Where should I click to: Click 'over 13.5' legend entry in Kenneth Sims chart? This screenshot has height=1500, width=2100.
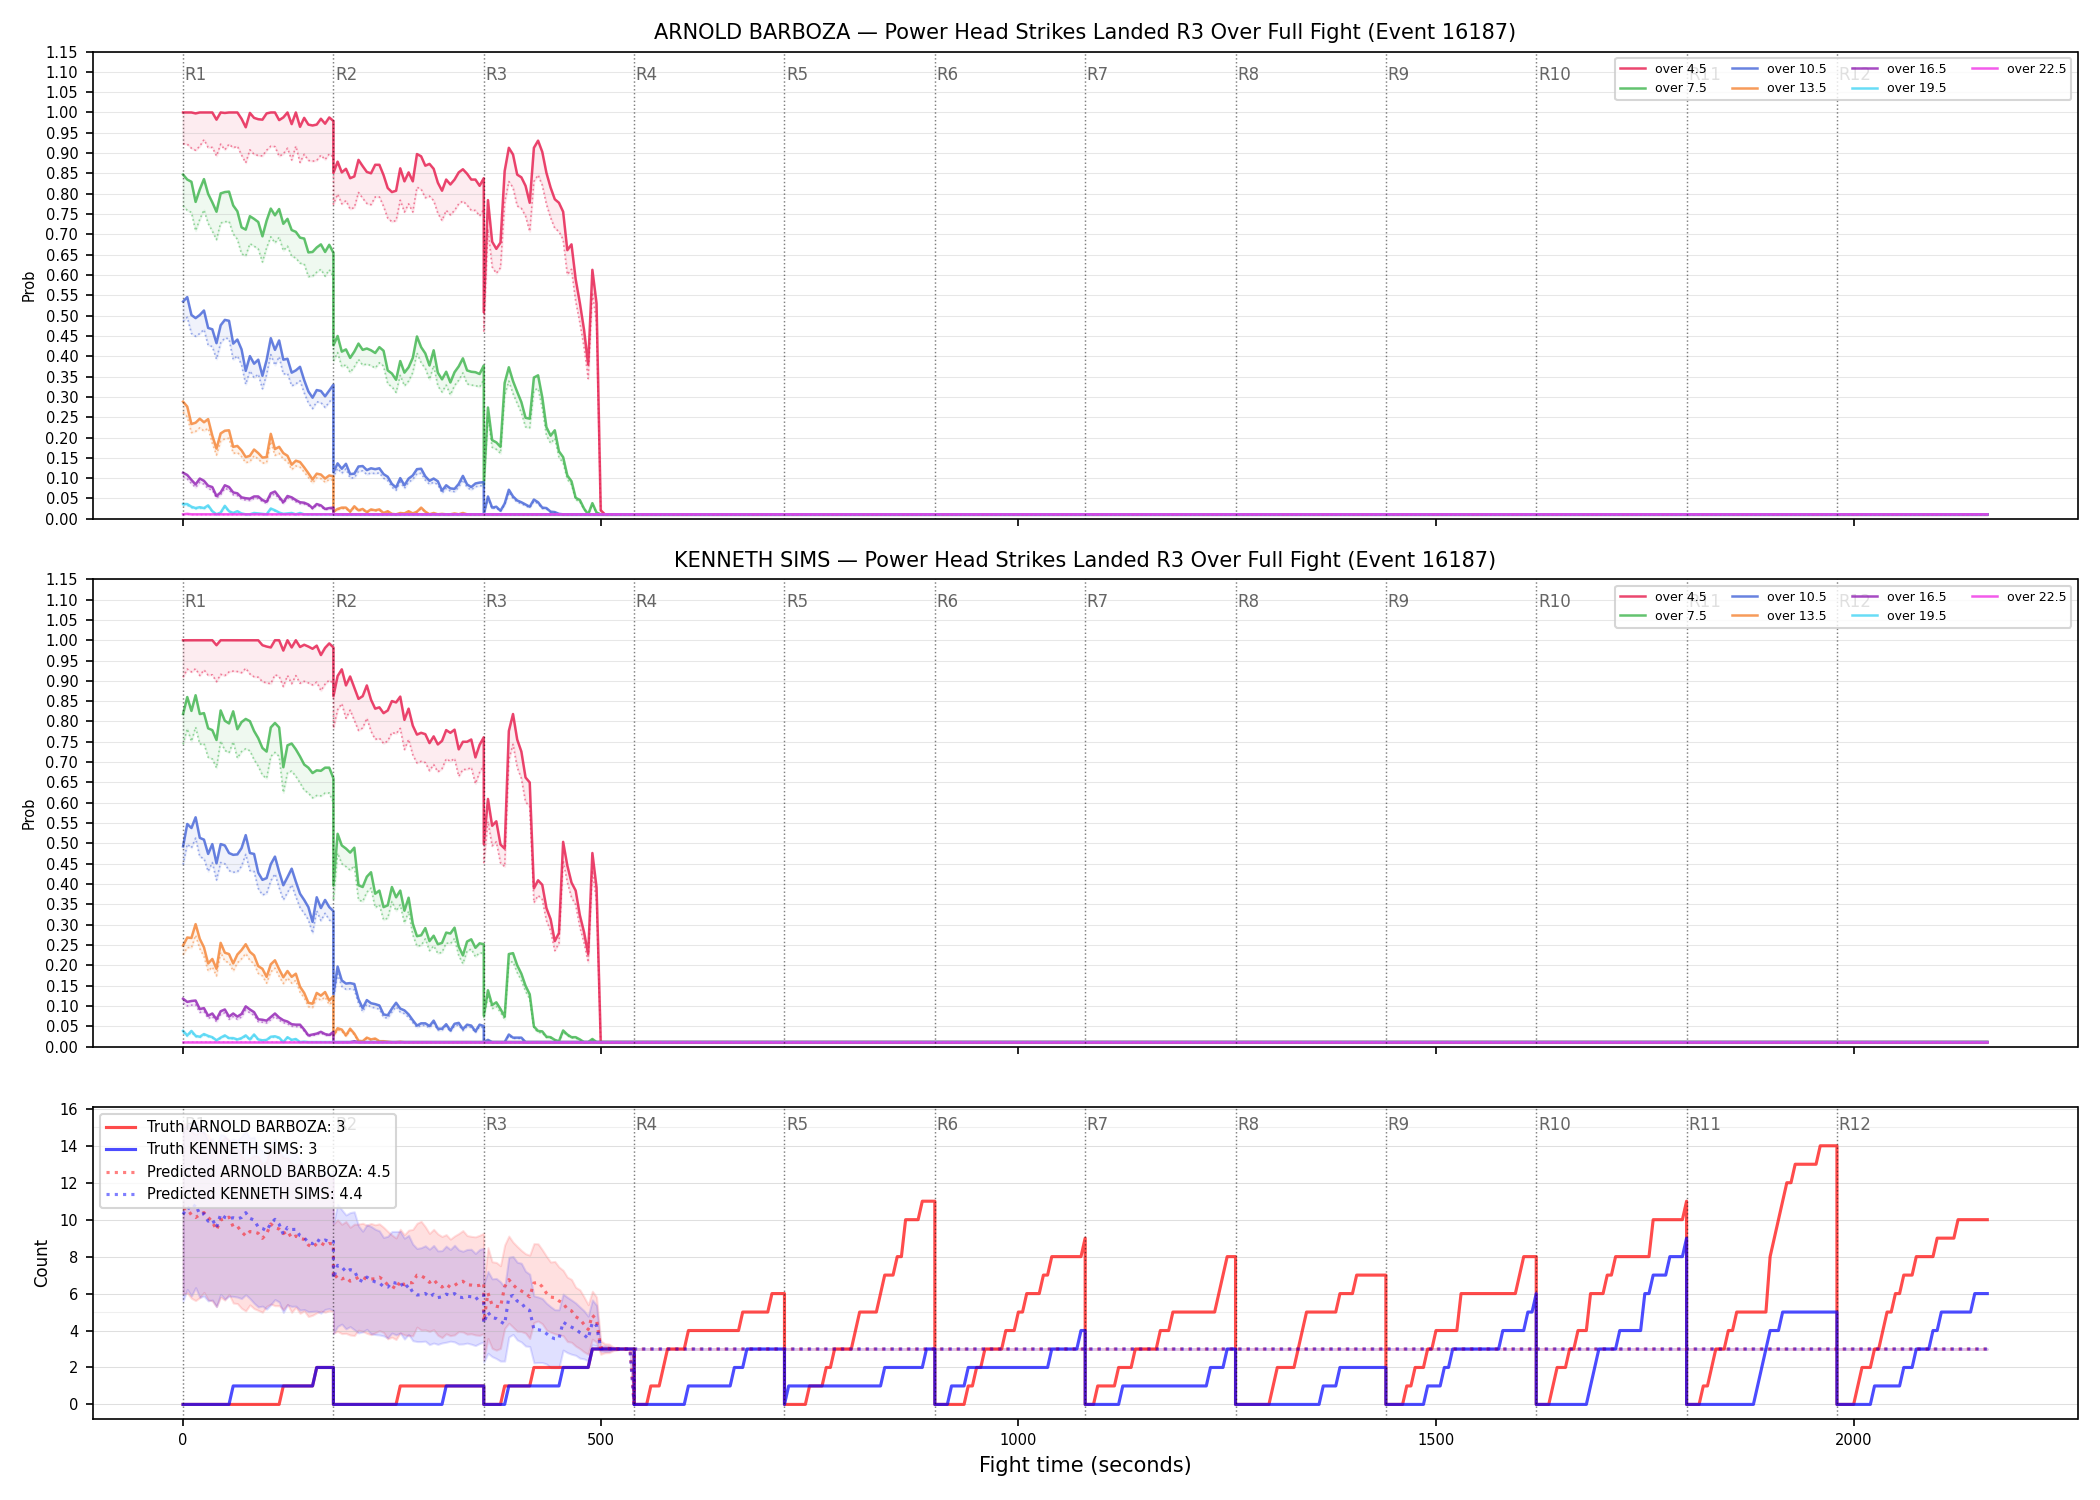1779,616
